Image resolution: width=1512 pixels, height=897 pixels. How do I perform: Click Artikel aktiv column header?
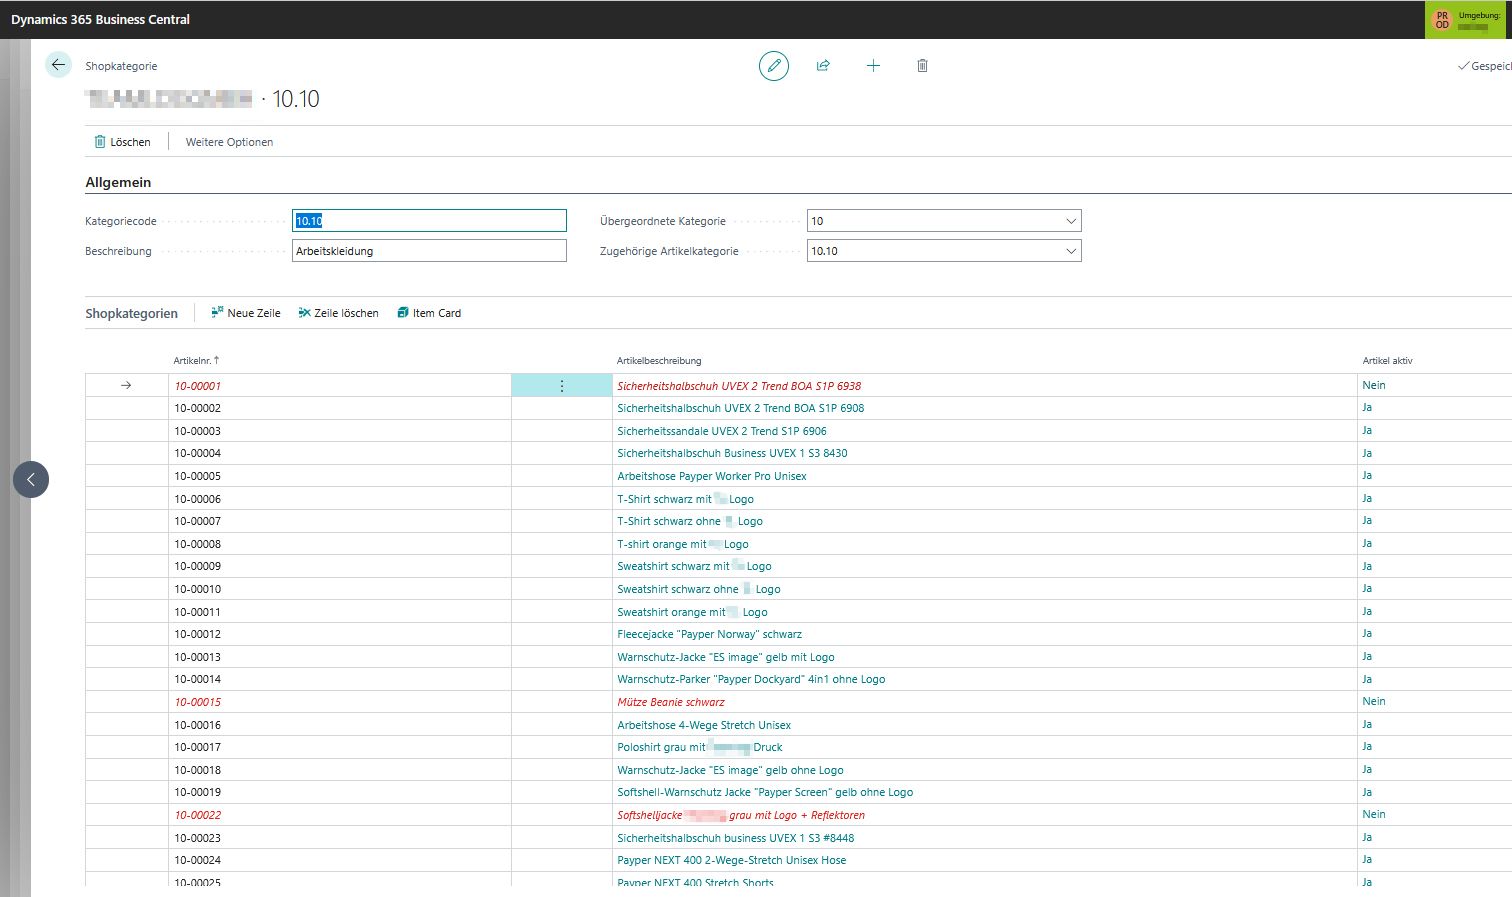(1387, 361)
